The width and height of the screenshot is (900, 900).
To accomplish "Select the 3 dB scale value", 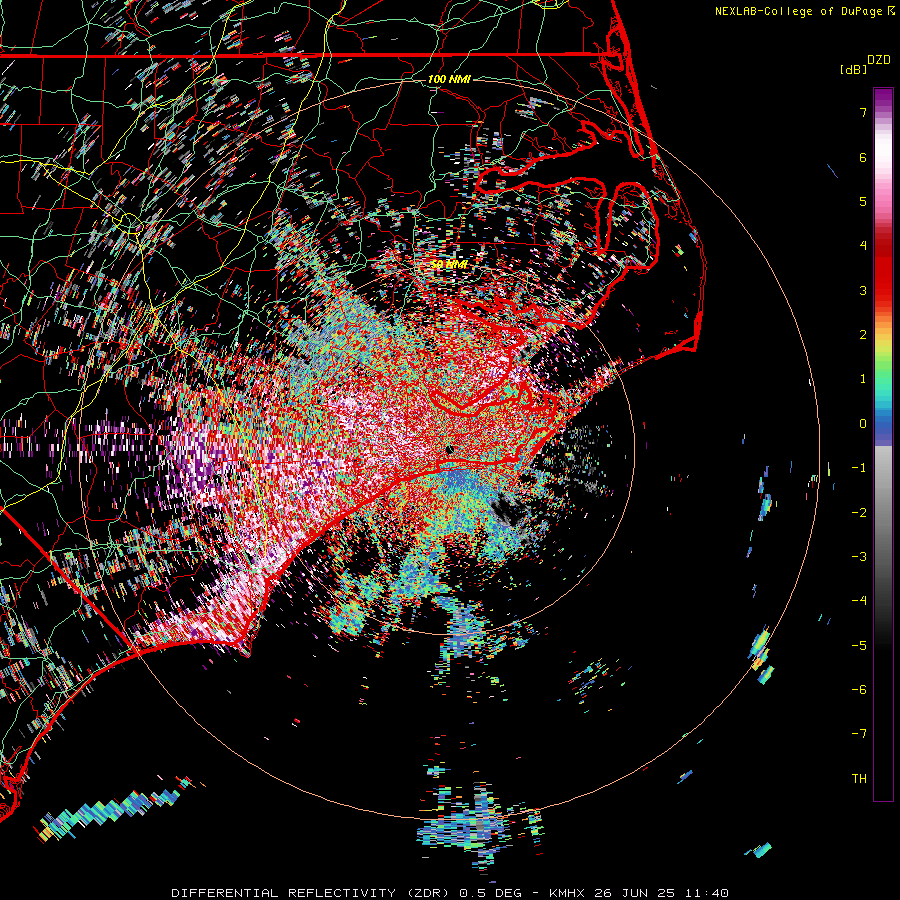I will pos(863,290).
